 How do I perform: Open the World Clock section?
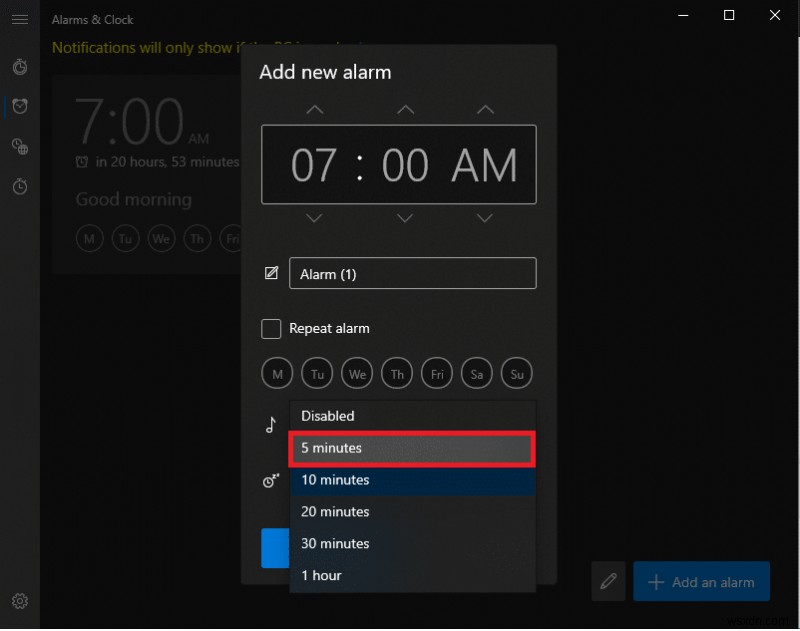pos(20,146)
